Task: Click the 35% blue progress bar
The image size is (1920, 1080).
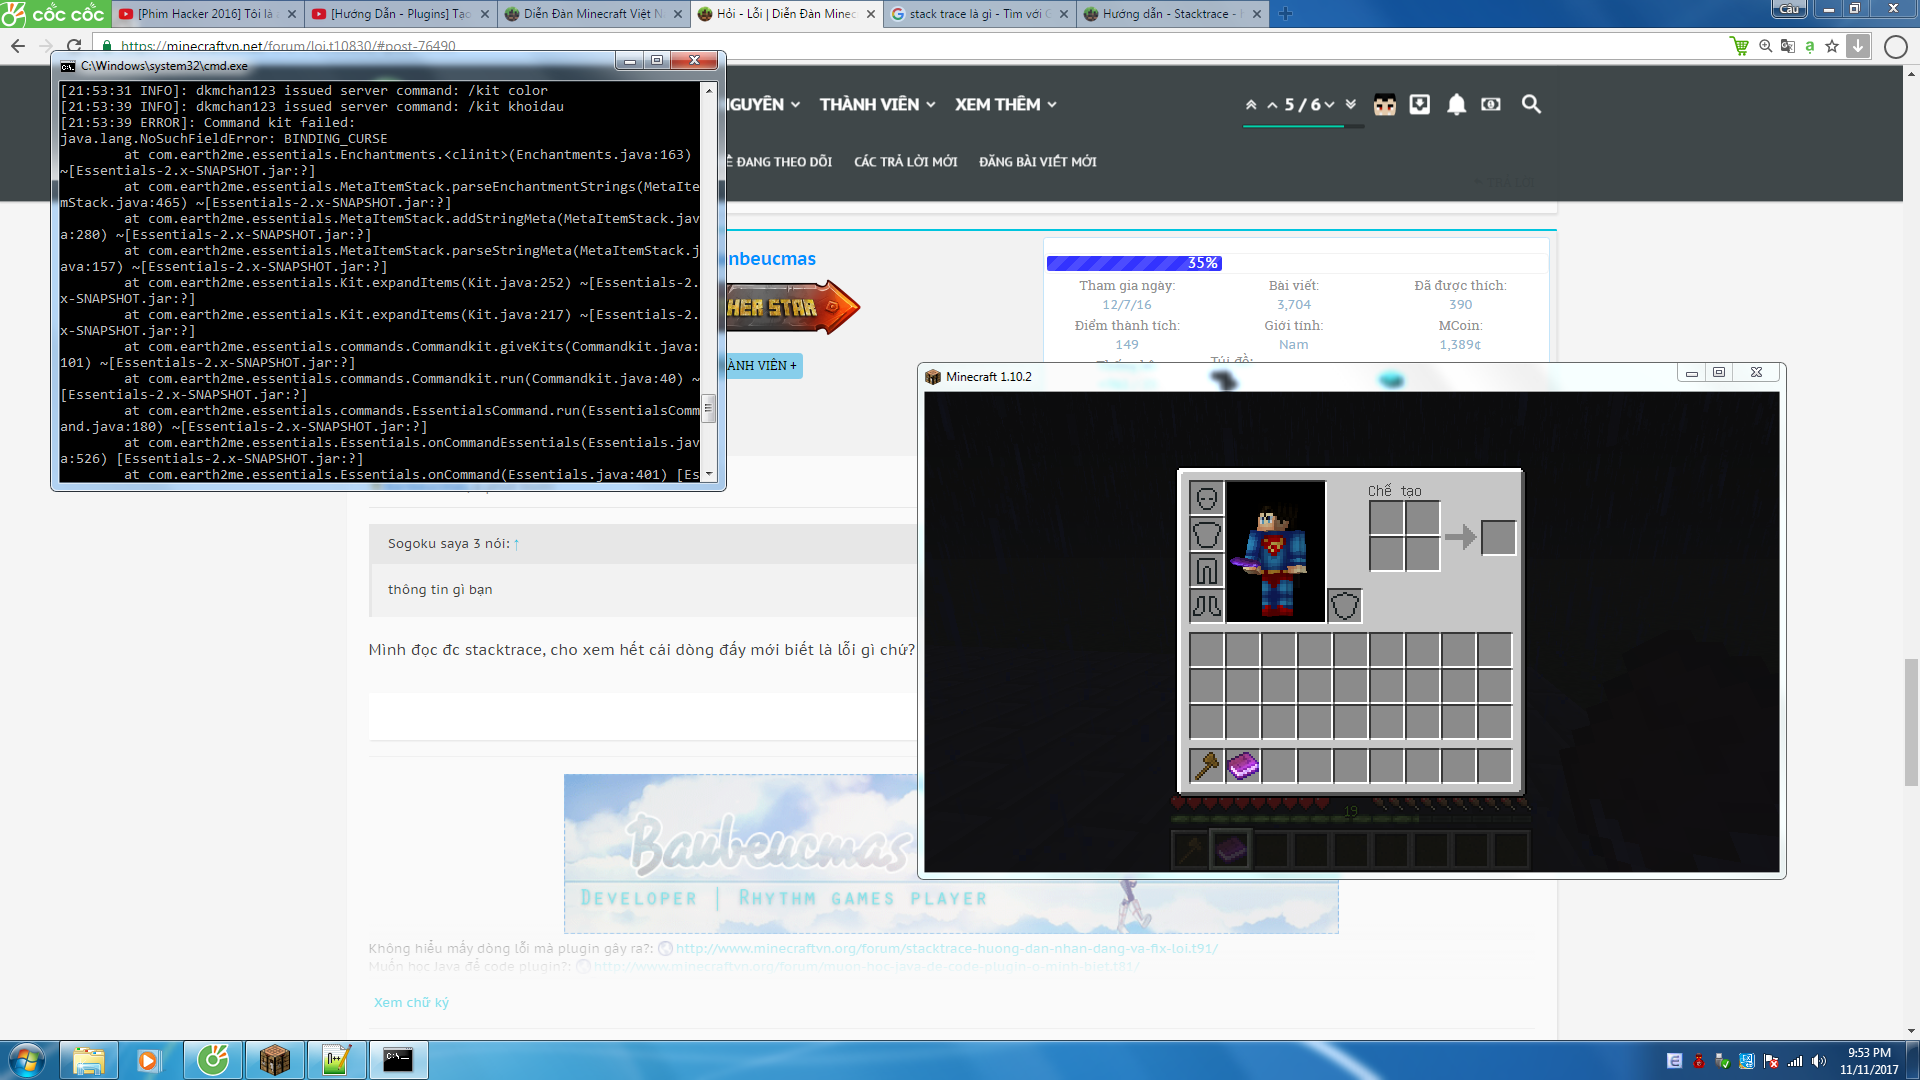Action: click(1133, 263)
